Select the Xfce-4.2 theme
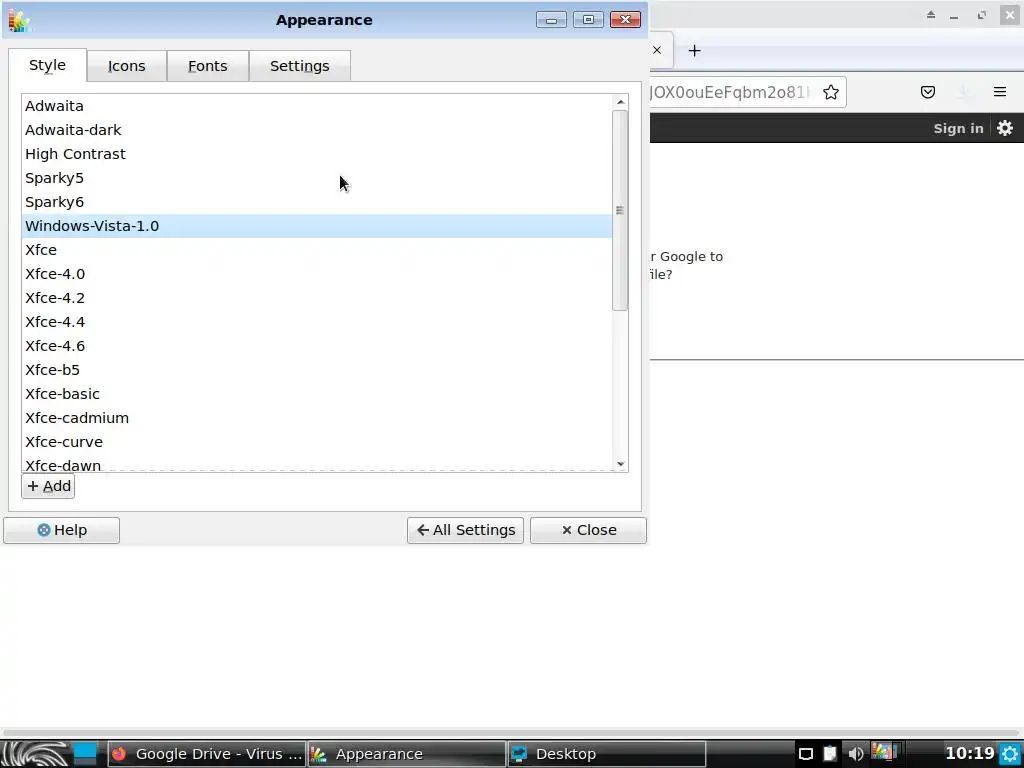 pos(317,298)
